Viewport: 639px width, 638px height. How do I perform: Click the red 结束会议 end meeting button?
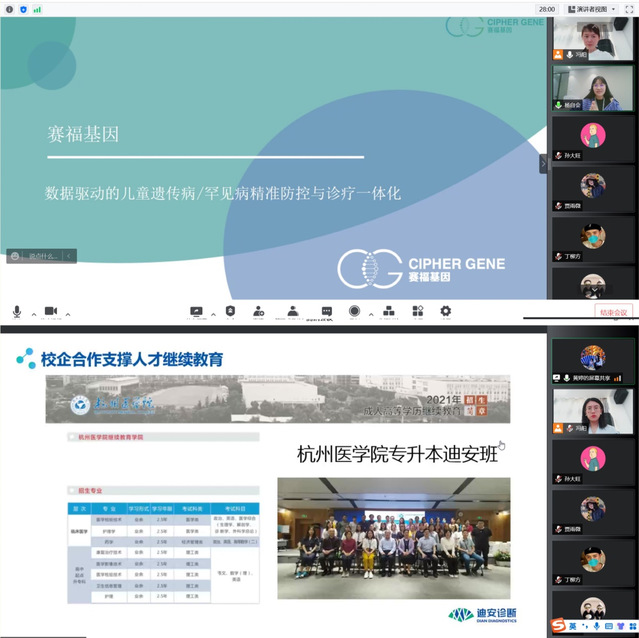[x=613, y=312]
